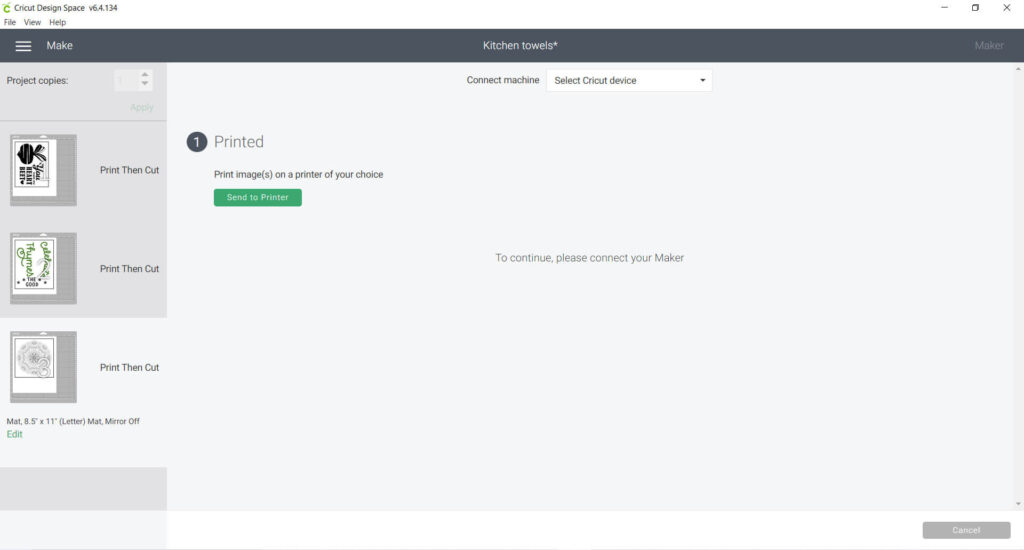Click the Send to Printer button
Viewport: 1024px width, 550px height.
[x=257, y=197]
